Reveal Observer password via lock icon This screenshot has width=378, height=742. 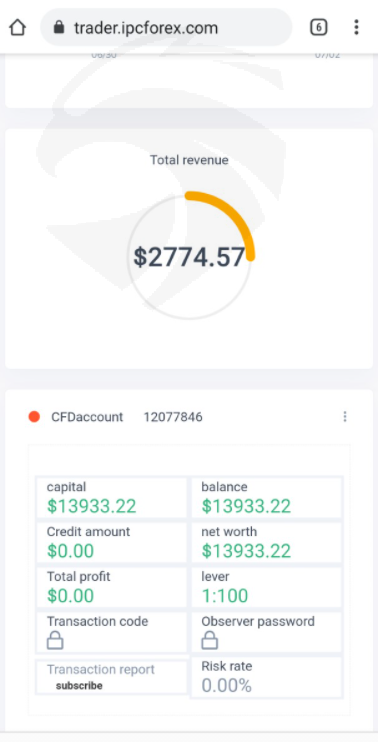click(210, 641)
